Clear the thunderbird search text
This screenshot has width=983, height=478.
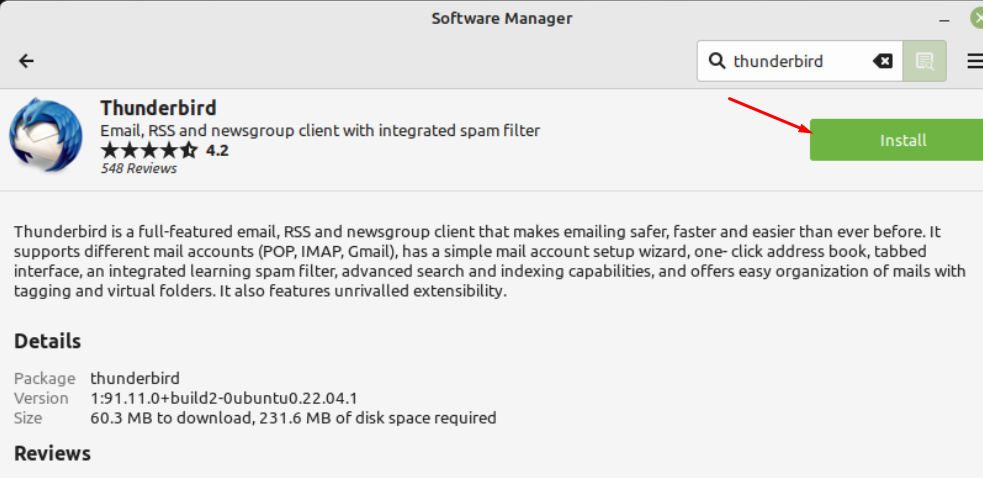883,61
